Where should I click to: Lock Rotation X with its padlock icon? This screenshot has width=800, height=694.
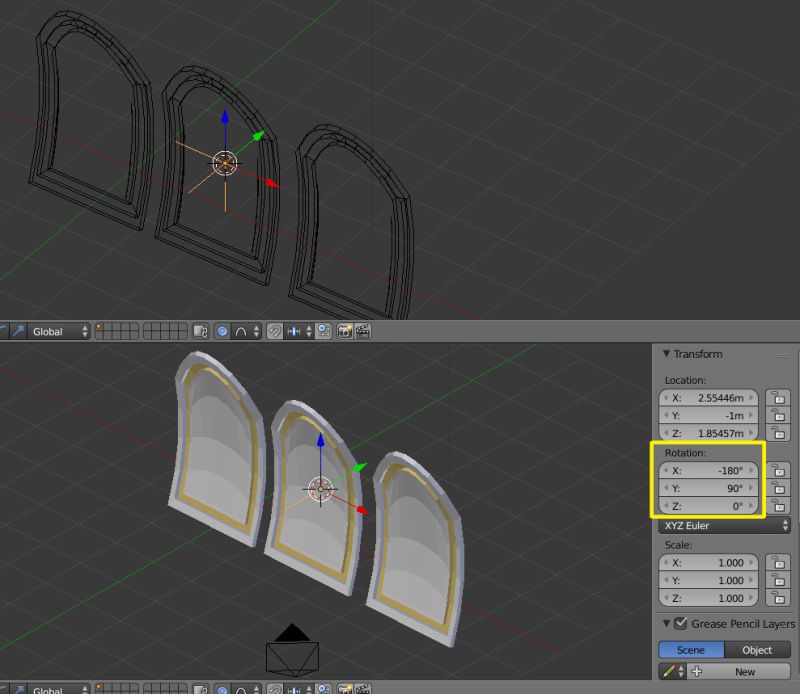click(779, 470)
